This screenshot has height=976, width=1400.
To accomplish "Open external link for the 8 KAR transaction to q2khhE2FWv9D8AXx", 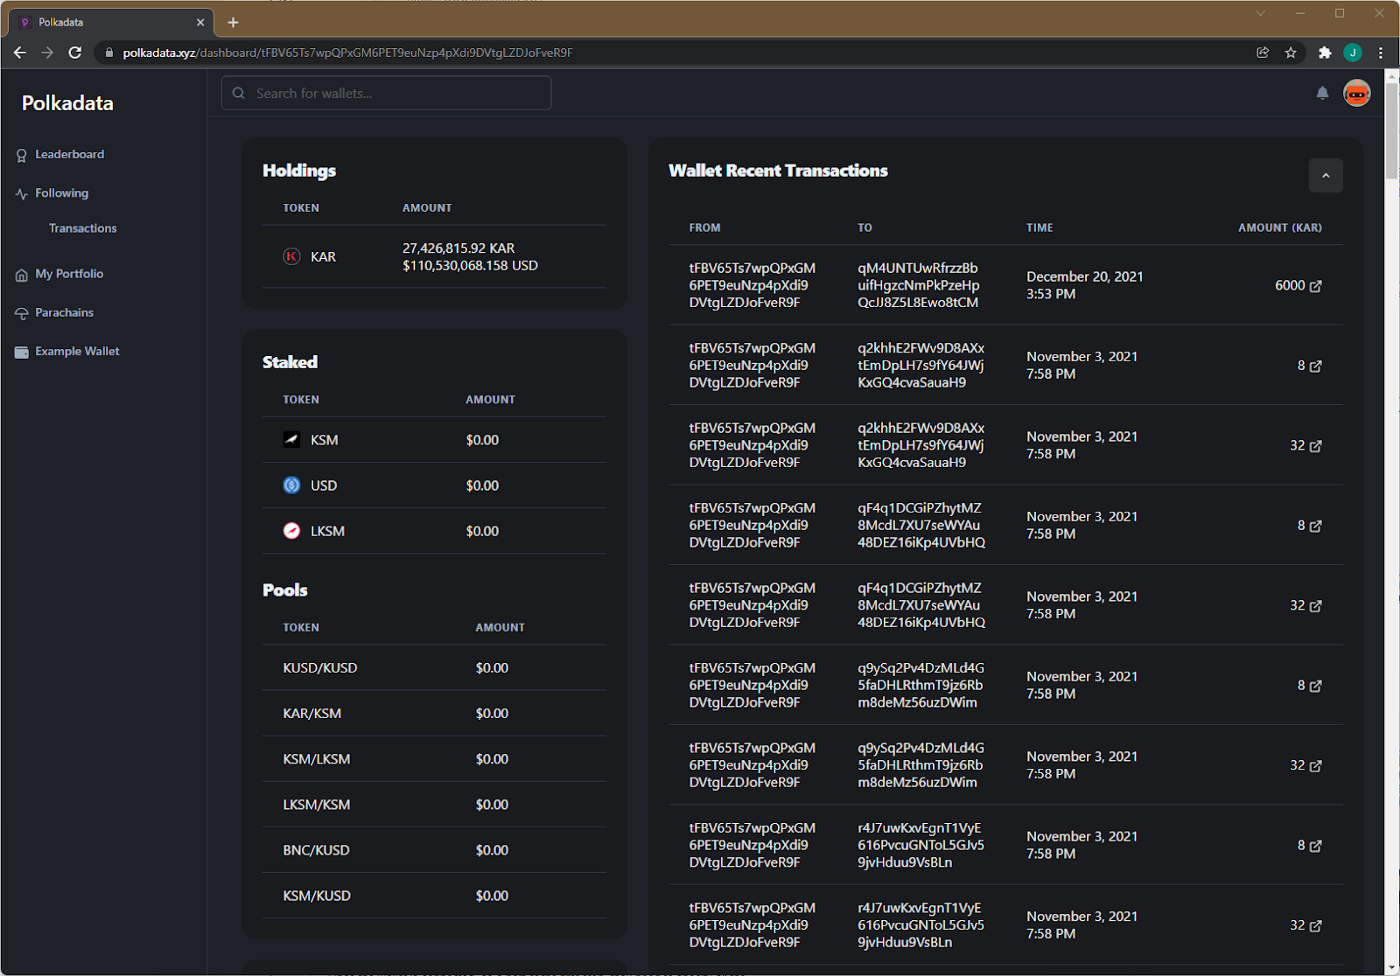I will click(x=1316, y=366).
